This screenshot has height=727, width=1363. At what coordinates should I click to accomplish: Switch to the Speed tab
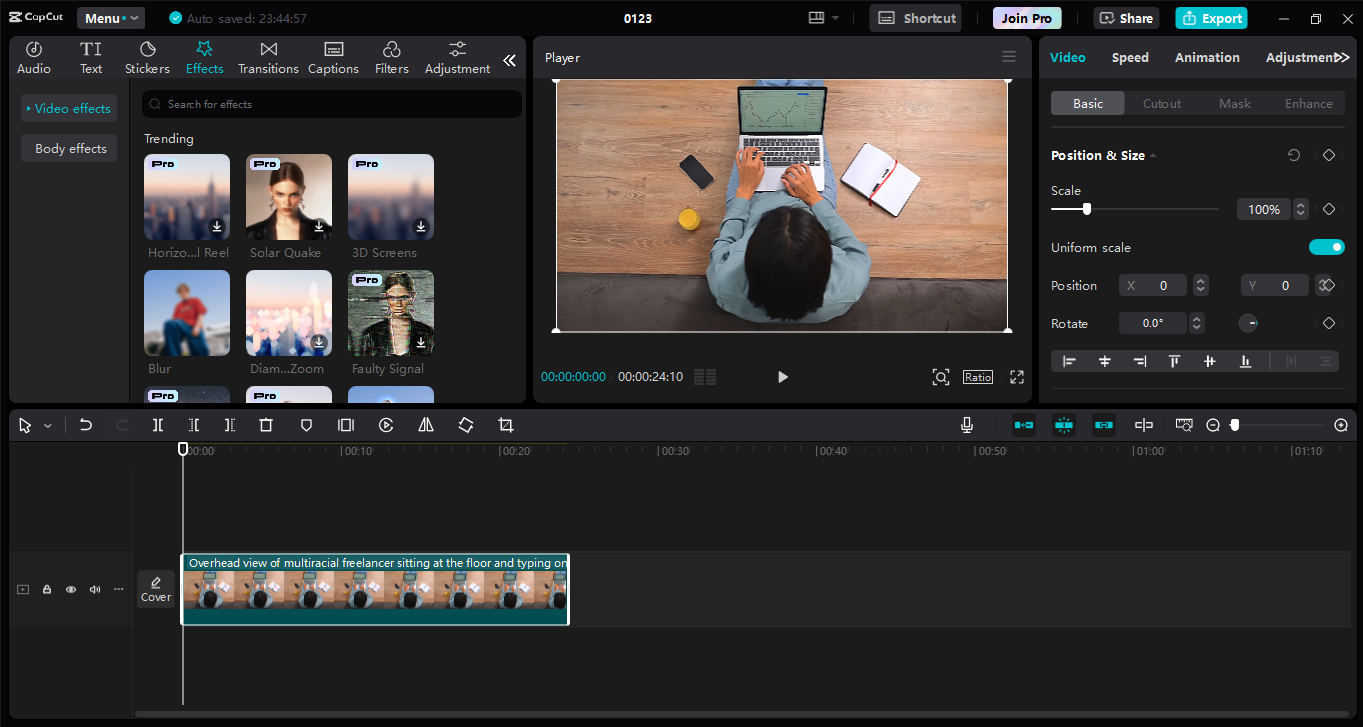(1130, 57)
